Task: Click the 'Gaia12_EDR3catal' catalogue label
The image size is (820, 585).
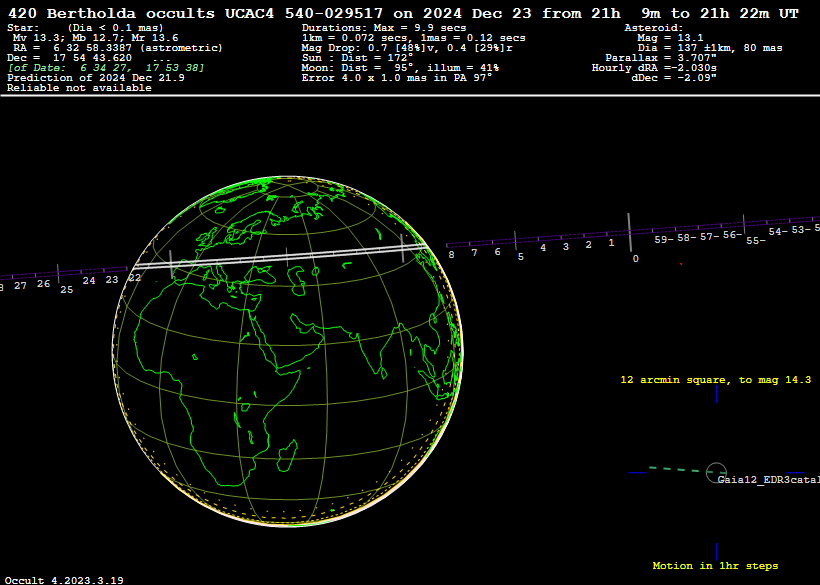Action: pos(769,480)
